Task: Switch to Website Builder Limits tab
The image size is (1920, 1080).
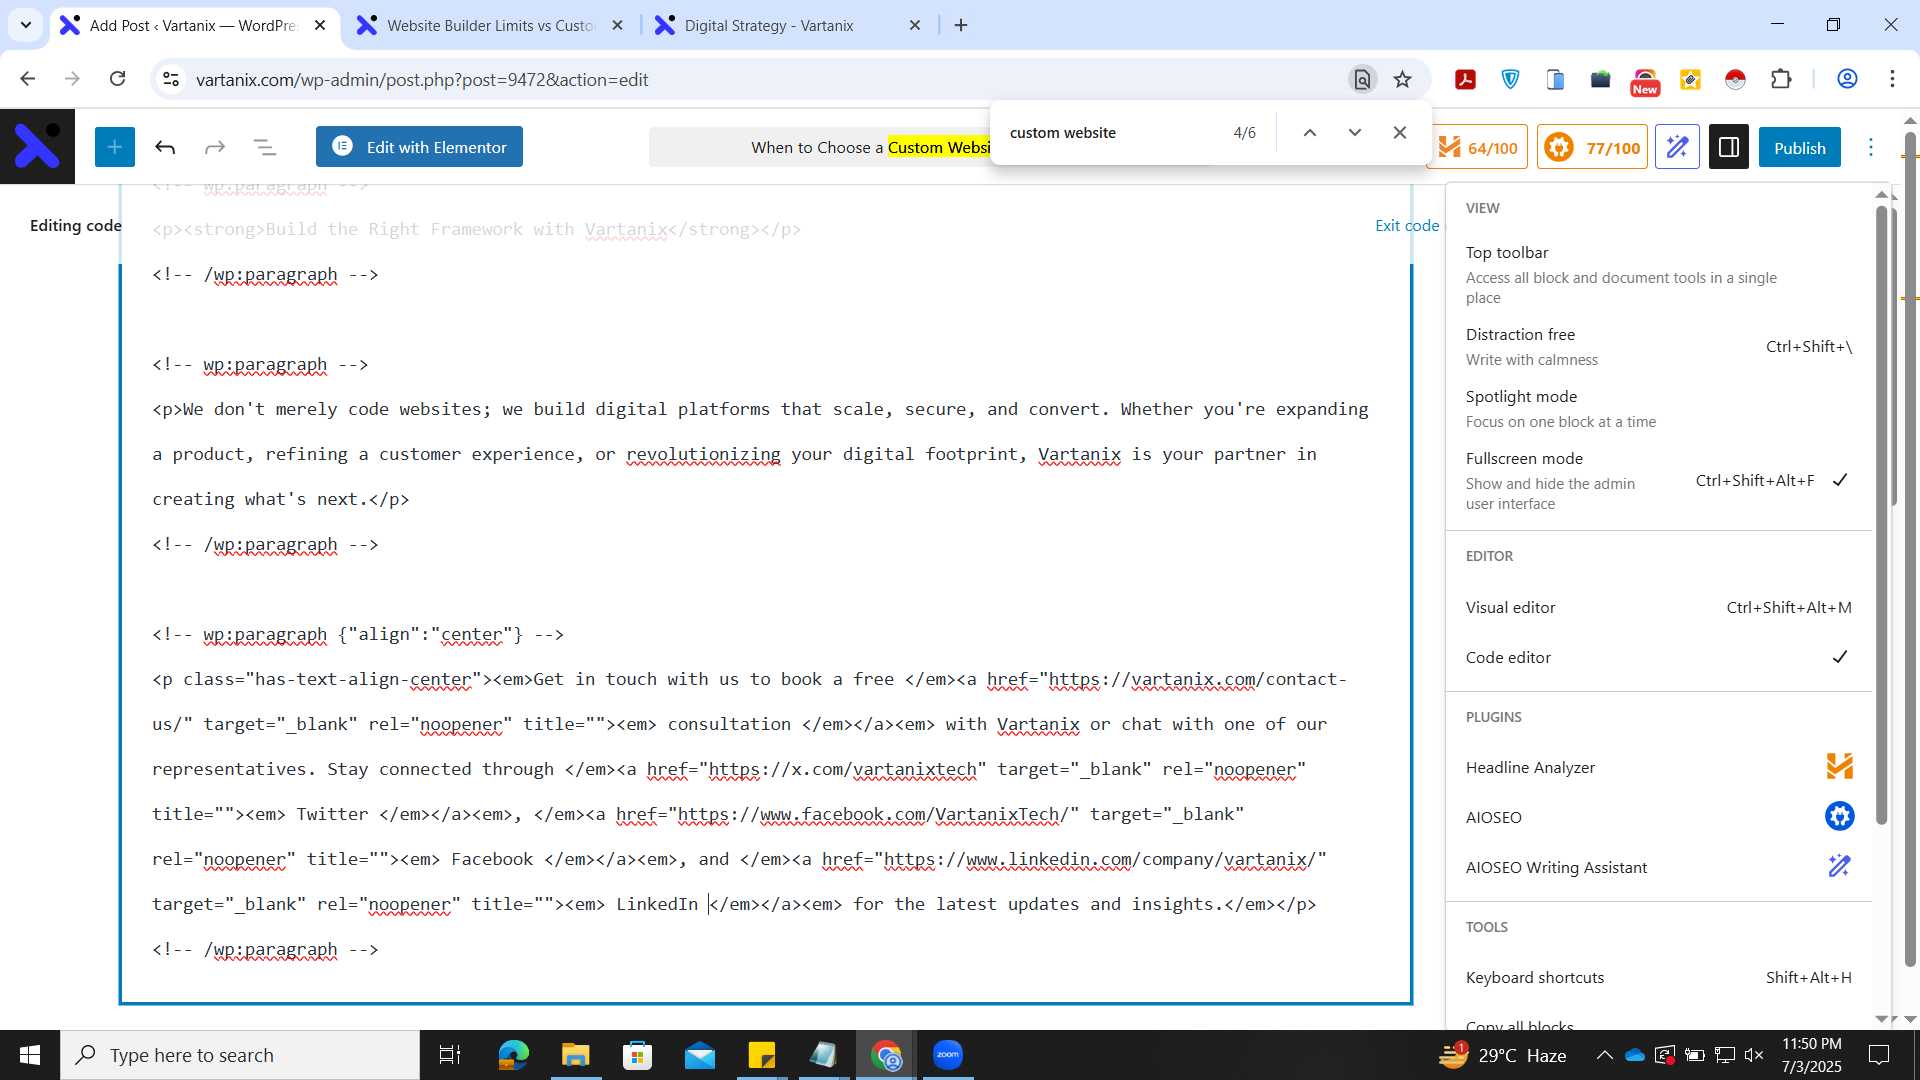Action: click(x=490, y=25)
